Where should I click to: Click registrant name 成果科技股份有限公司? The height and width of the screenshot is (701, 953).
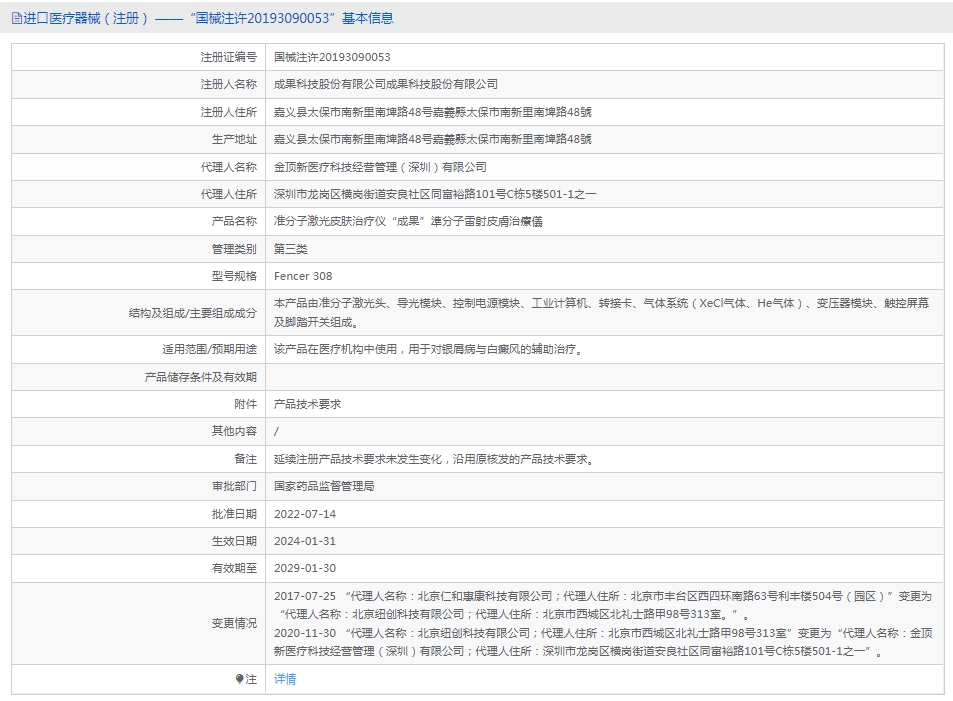[x=385, y=85]
